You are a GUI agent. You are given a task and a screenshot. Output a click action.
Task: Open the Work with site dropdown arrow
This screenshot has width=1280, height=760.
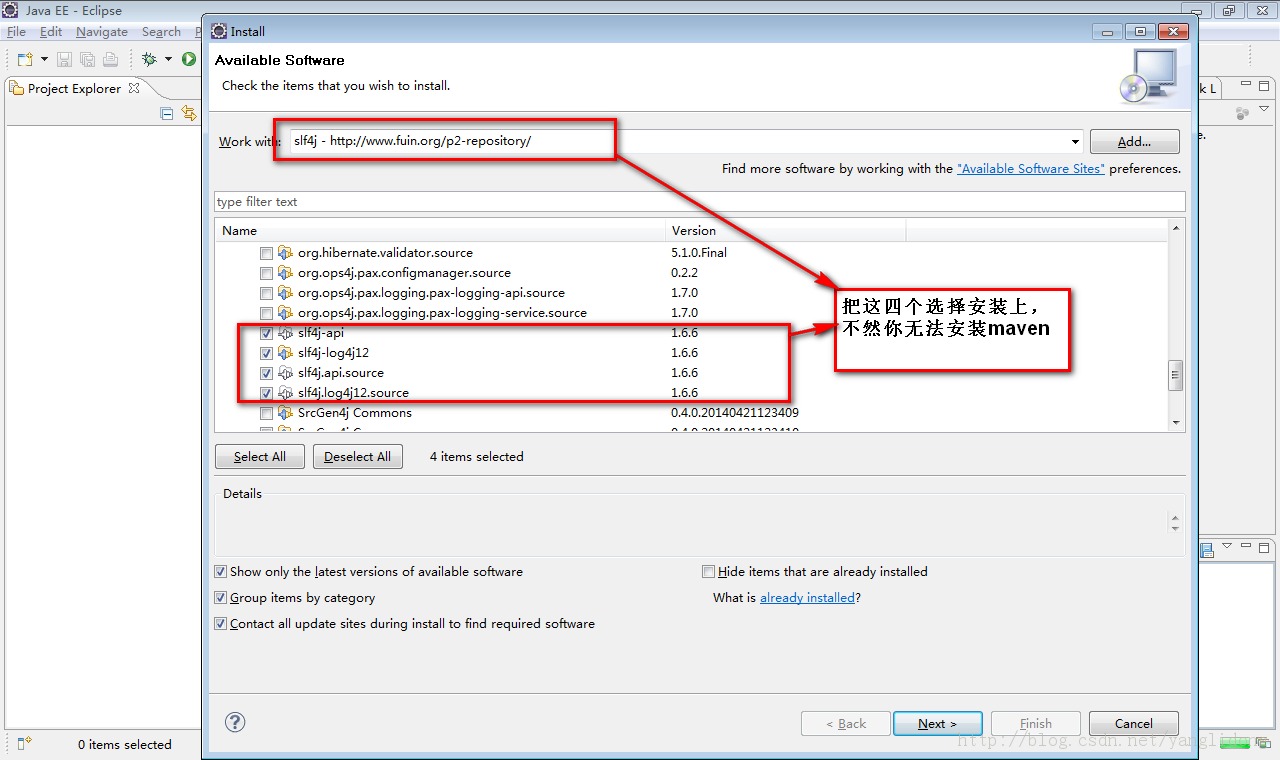coord(1075,142)
